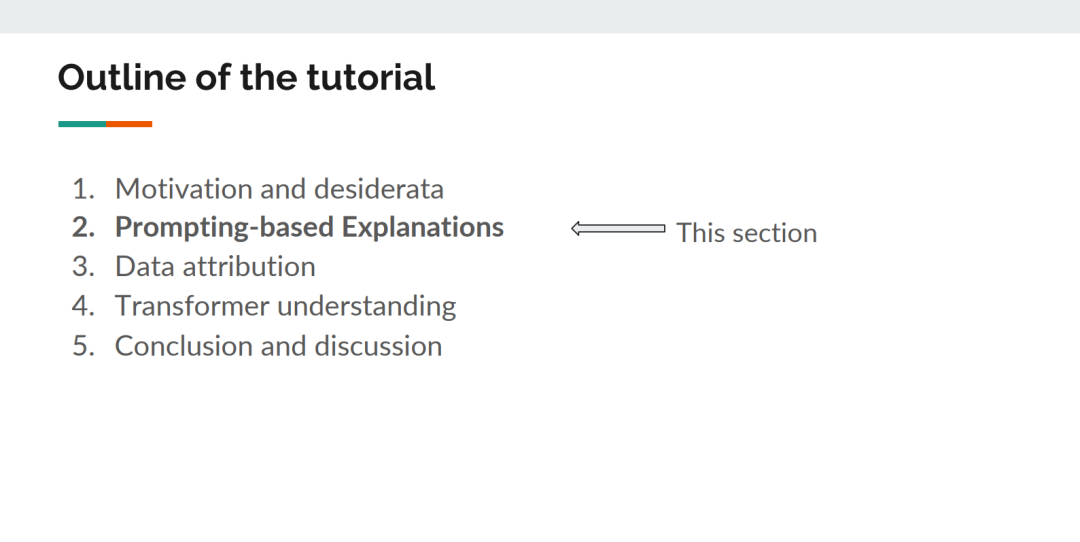The width and height of the screenshot is (1080, 542).
Task: Select 'Prompting-based Explanations' bold item
Action: 309,227
